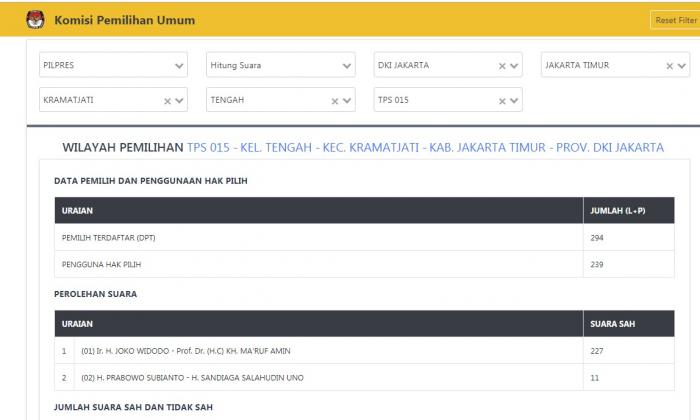Clear the TPS 015 selection
700x420 pixels.
(x=502, y=101)
